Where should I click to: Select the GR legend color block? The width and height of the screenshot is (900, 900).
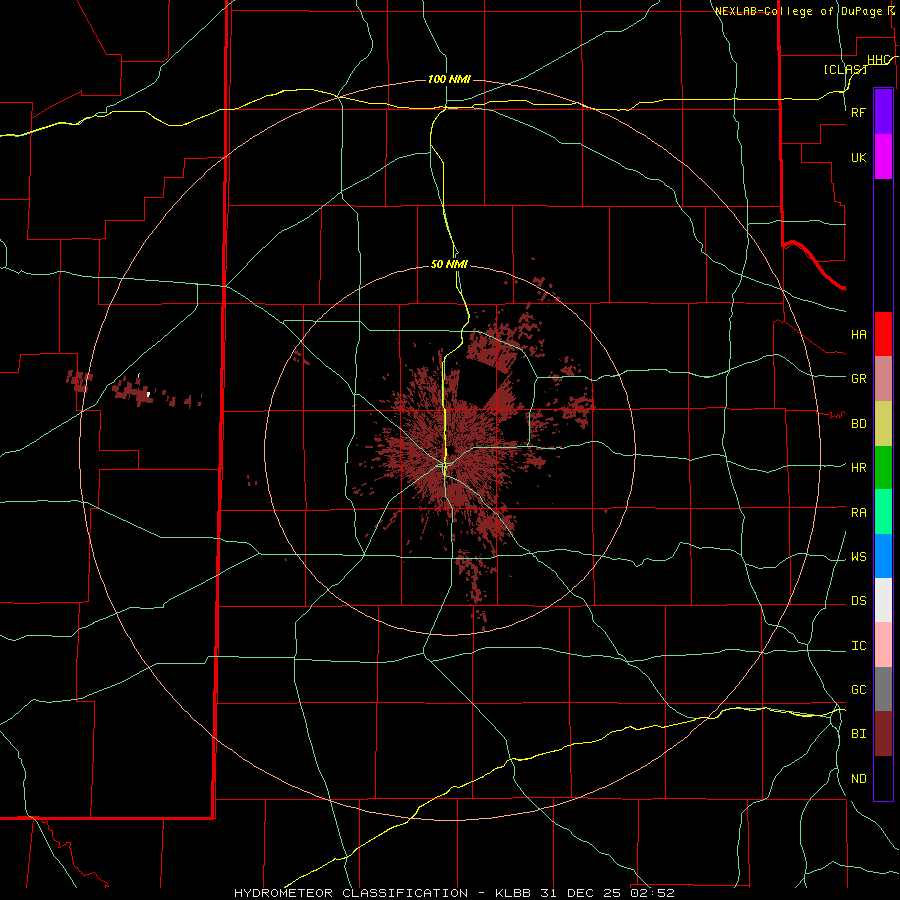(x=883, y=379)
